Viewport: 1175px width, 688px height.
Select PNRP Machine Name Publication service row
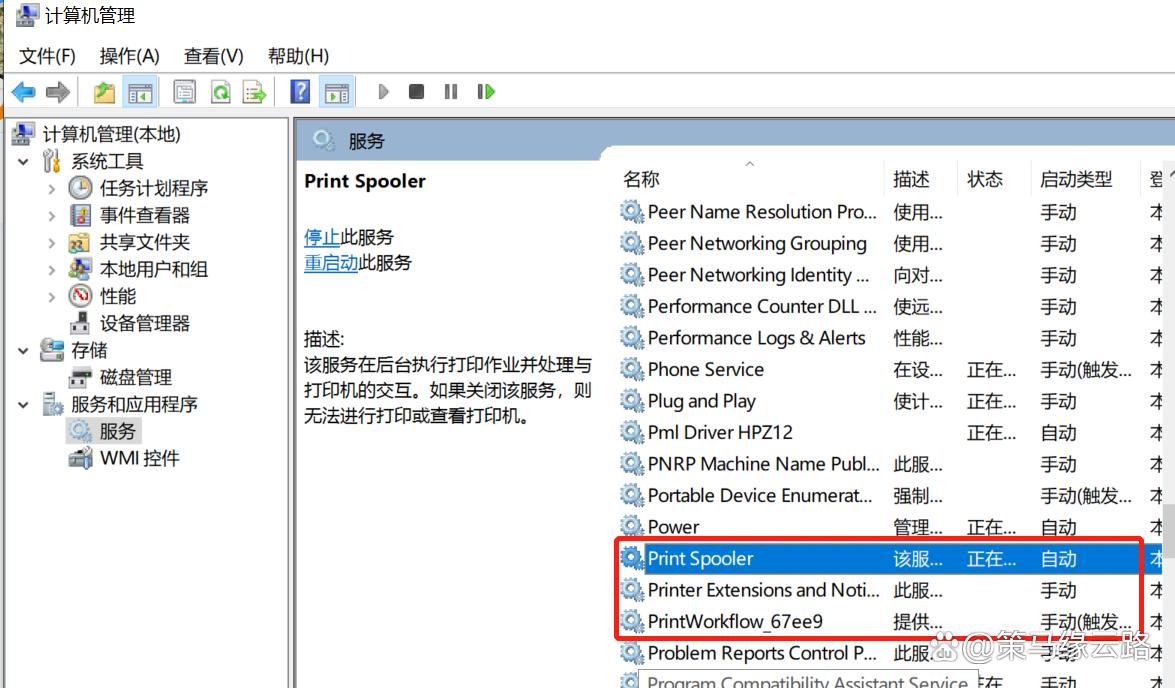pyautogui.click(x=890, y=464)
